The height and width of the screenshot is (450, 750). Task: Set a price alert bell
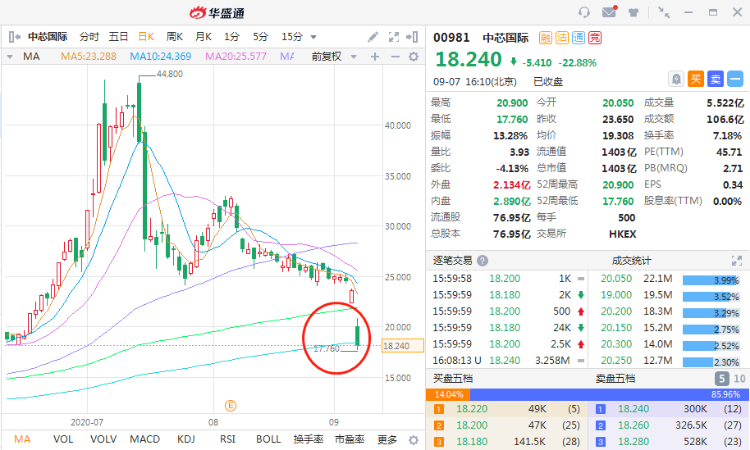tap(676, 79)
